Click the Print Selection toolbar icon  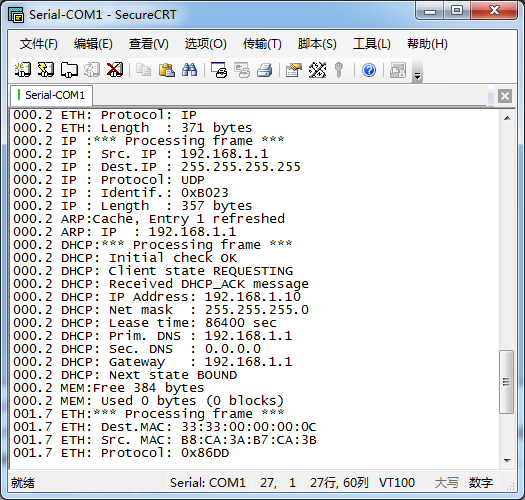pyautogui.click(x=242, y=70)
